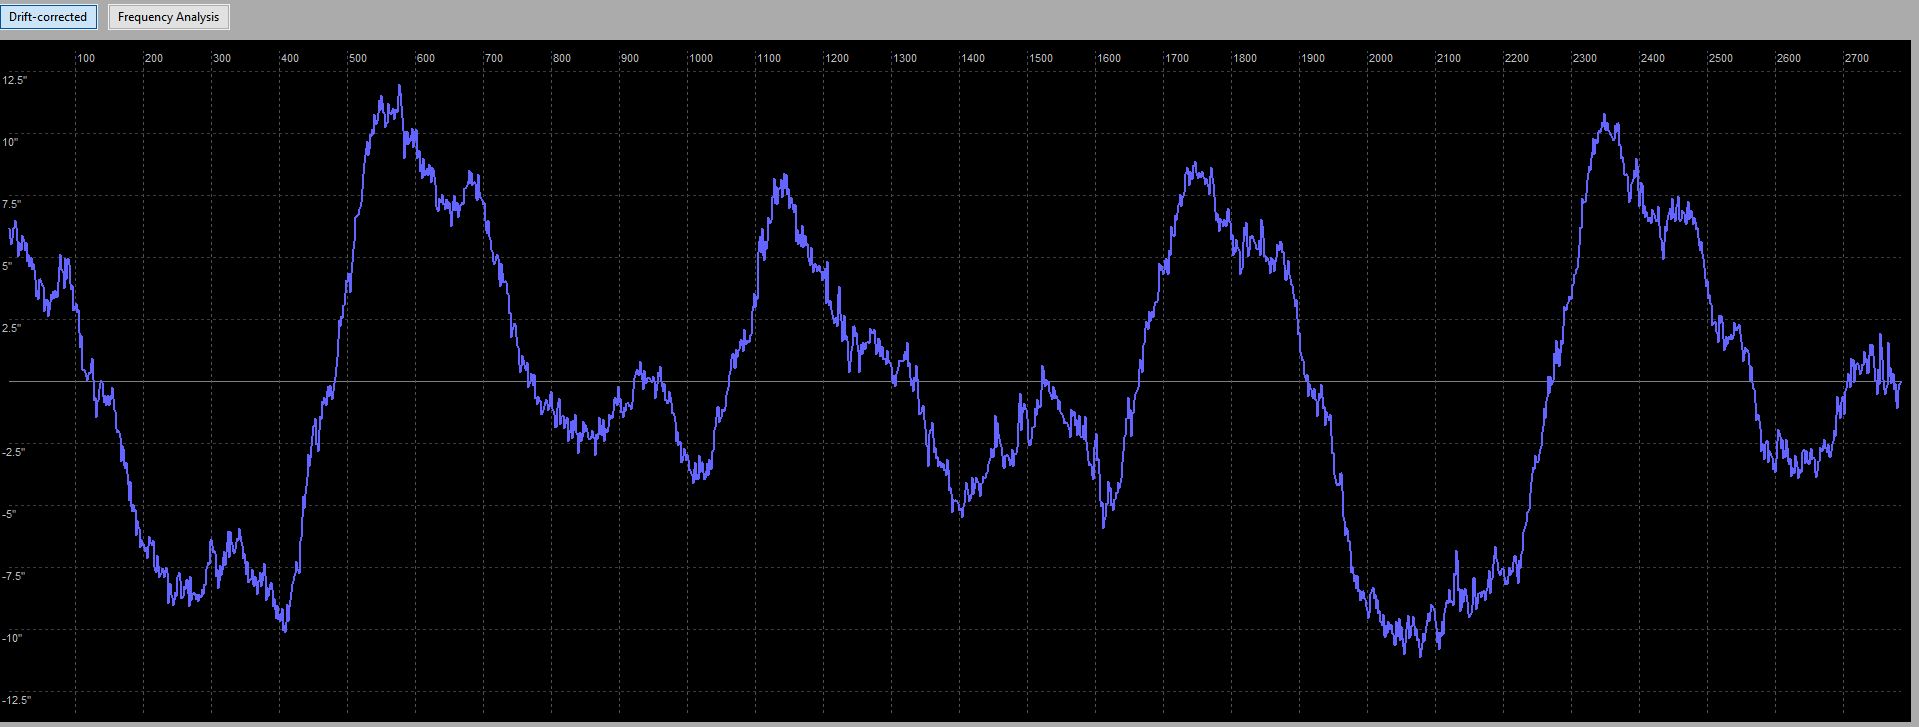The width and height of the screenshot is (1919, 727).
Task: Click the "-5"" vertical axis label
Action: [9, 514]
